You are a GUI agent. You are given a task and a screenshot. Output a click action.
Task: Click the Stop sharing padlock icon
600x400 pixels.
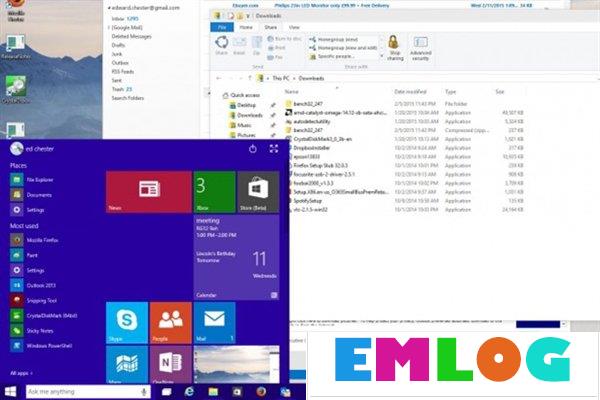(394, 48)
